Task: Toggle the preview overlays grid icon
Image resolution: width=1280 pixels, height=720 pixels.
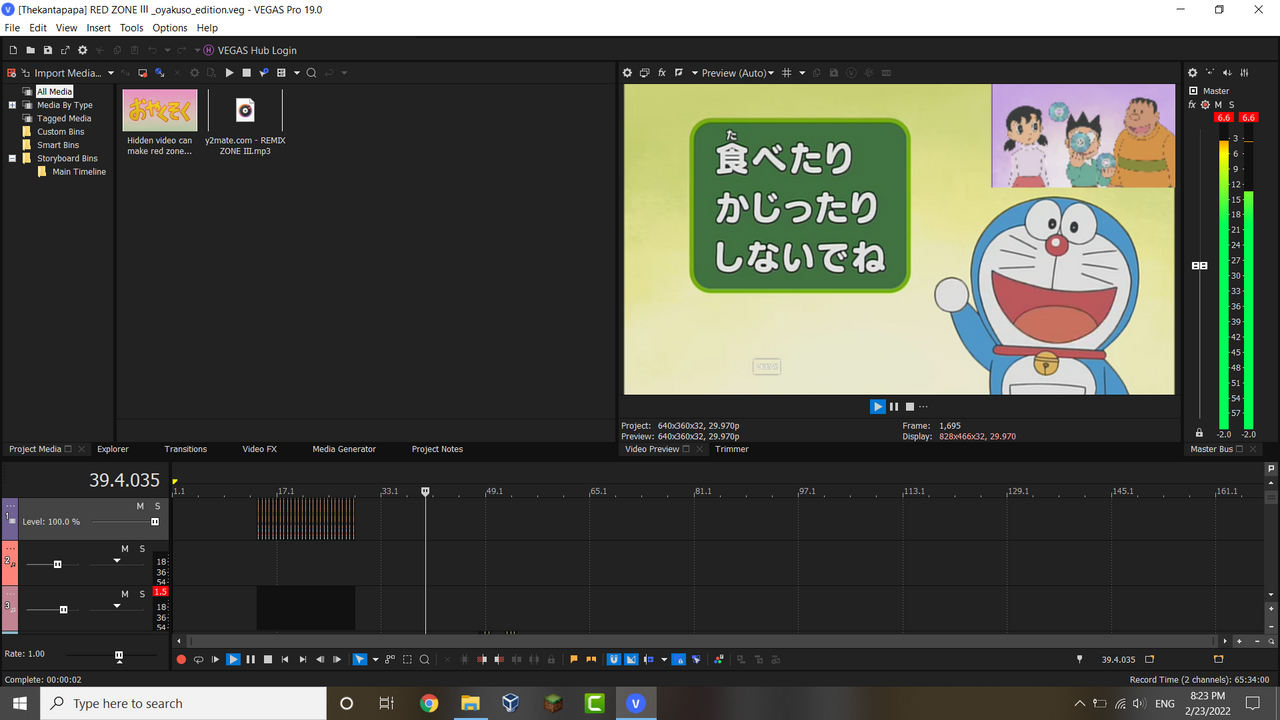Action: point(787,73)
